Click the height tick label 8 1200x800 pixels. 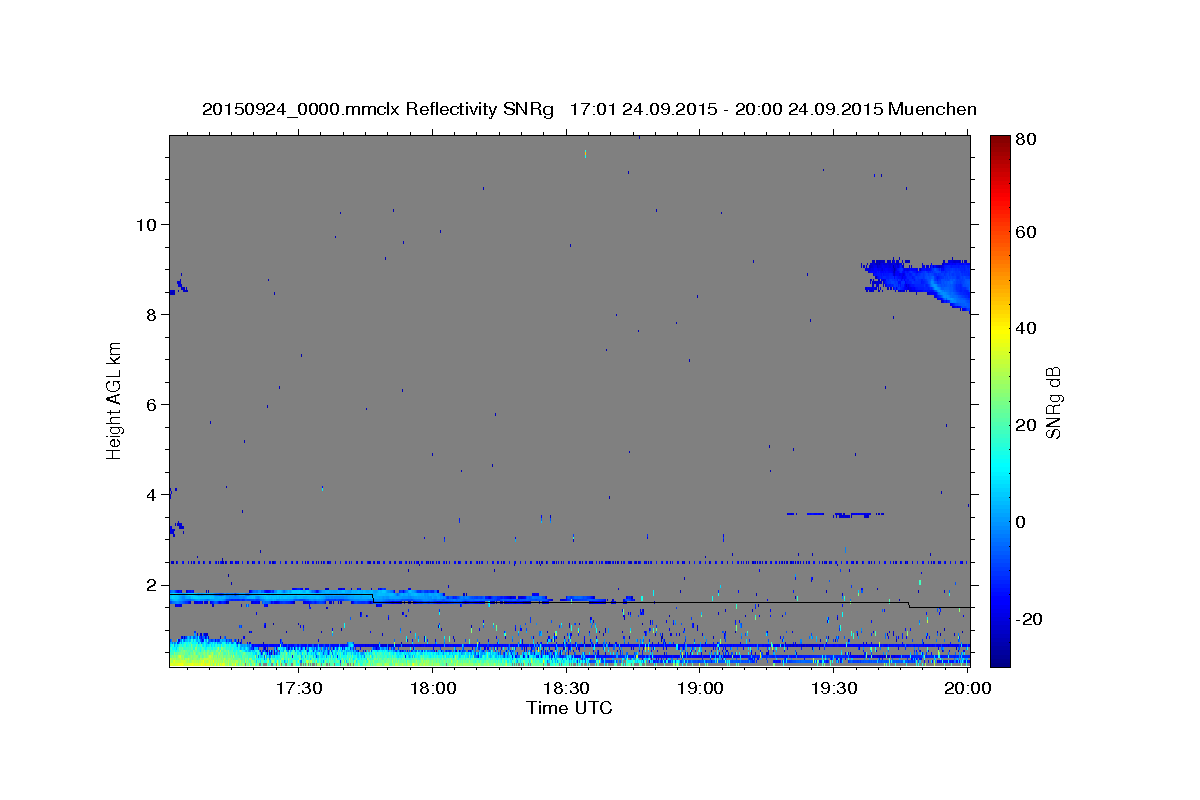[x=152, y=314]
